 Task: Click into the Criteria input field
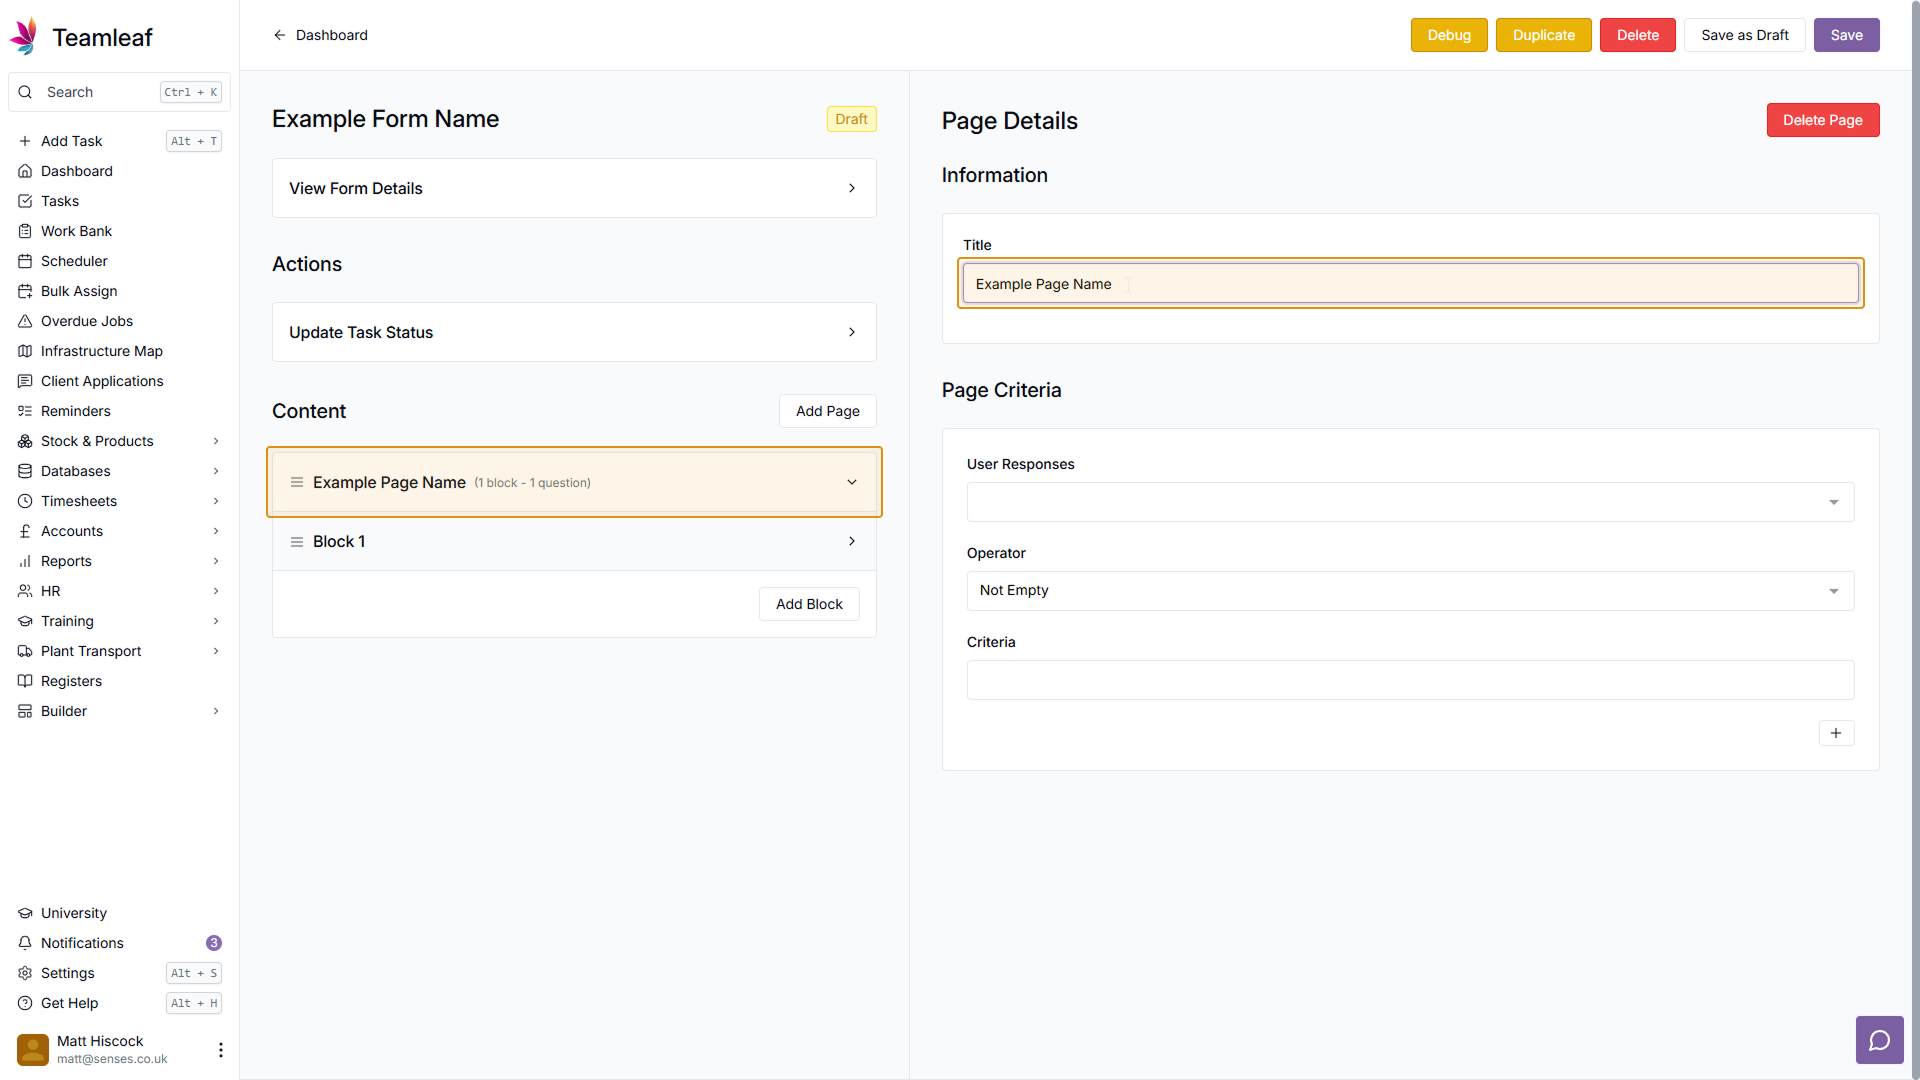(x=1410, y=680)
